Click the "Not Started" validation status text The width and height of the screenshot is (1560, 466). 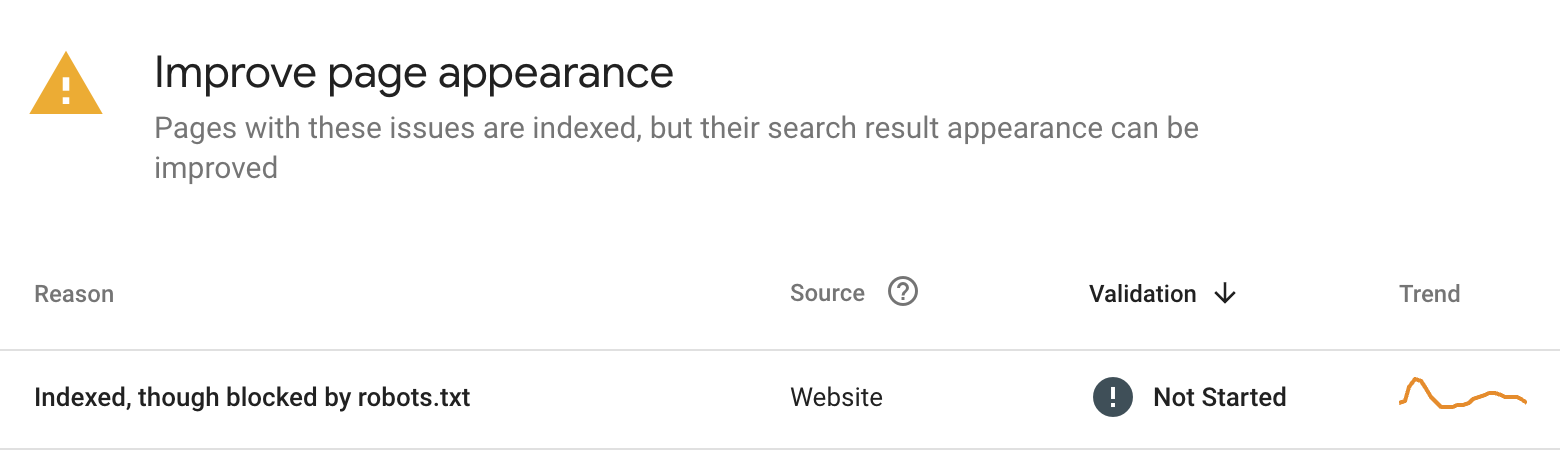pyautogui.click(x=1219, y=398)
